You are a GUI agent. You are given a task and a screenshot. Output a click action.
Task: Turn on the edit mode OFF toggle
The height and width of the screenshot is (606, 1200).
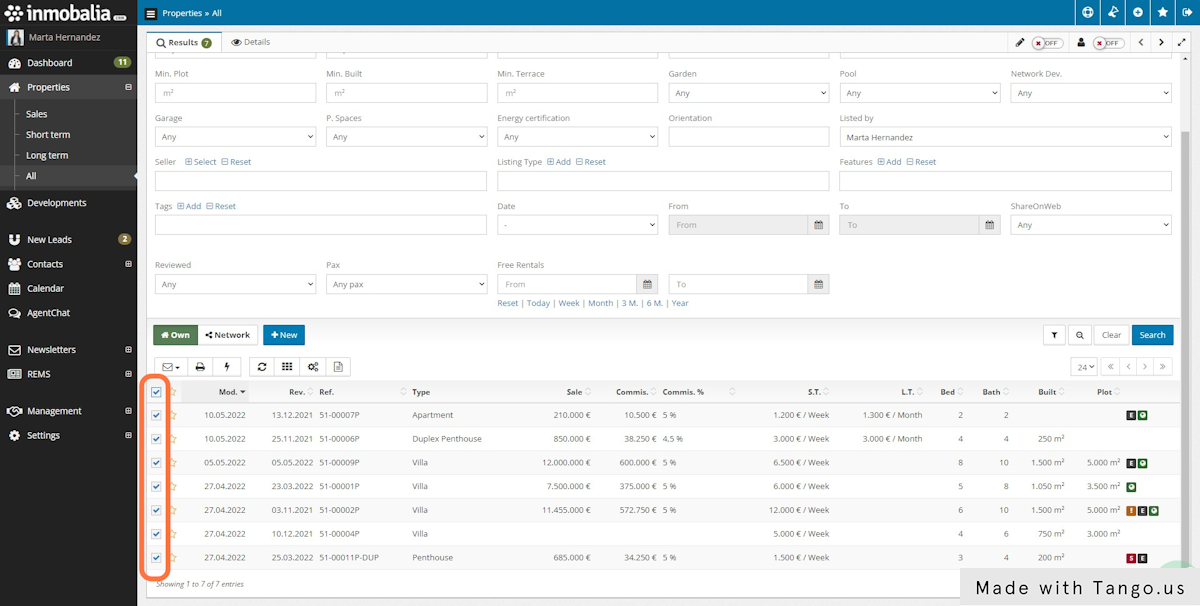click(x=1048, y=42)
